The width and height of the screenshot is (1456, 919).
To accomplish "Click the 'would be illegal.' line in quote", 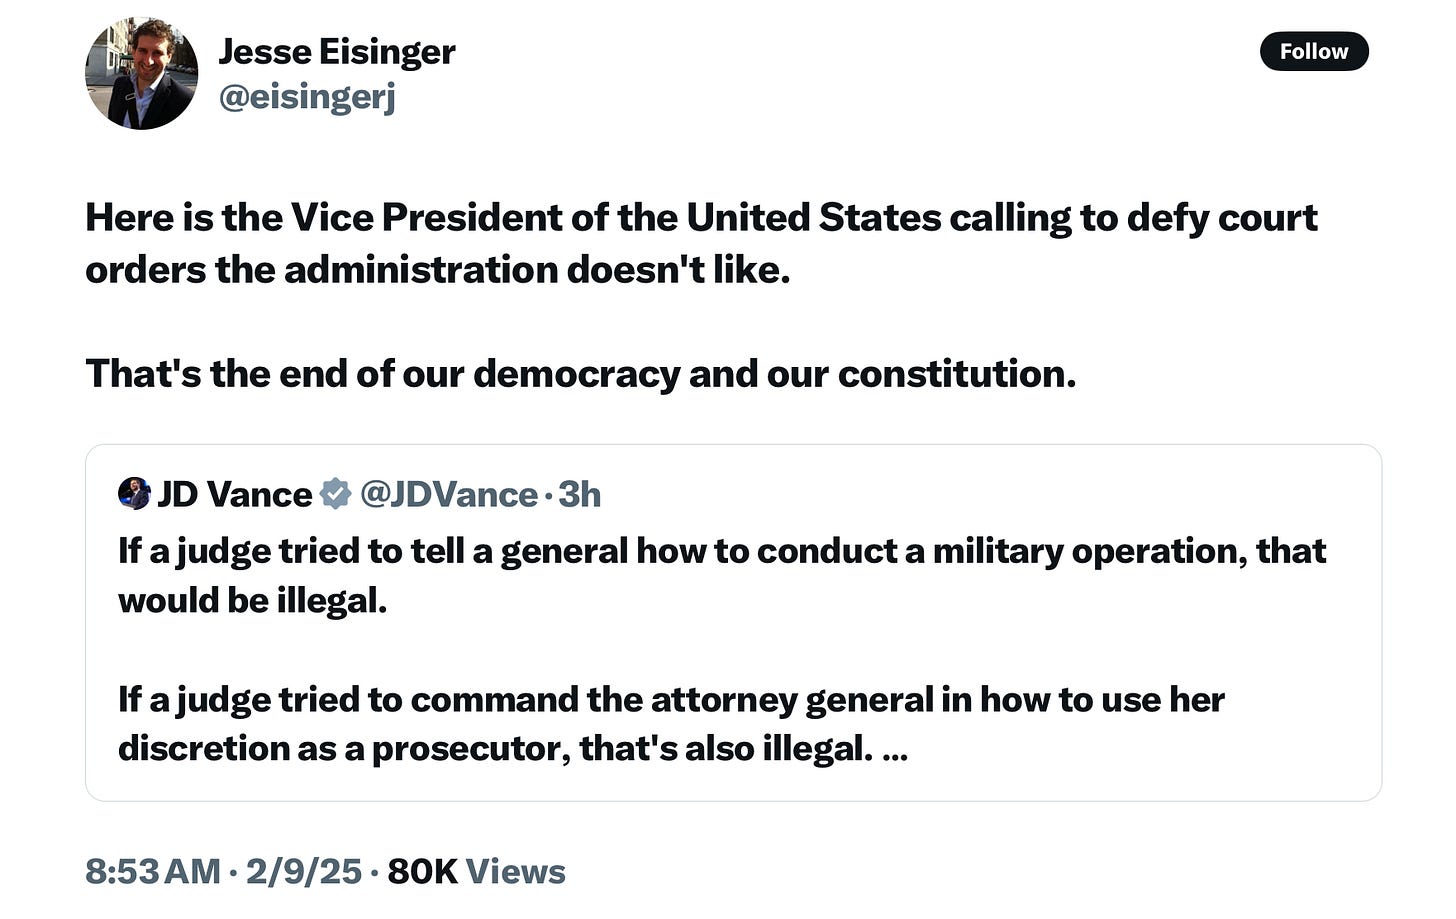I will pos(253,600).
